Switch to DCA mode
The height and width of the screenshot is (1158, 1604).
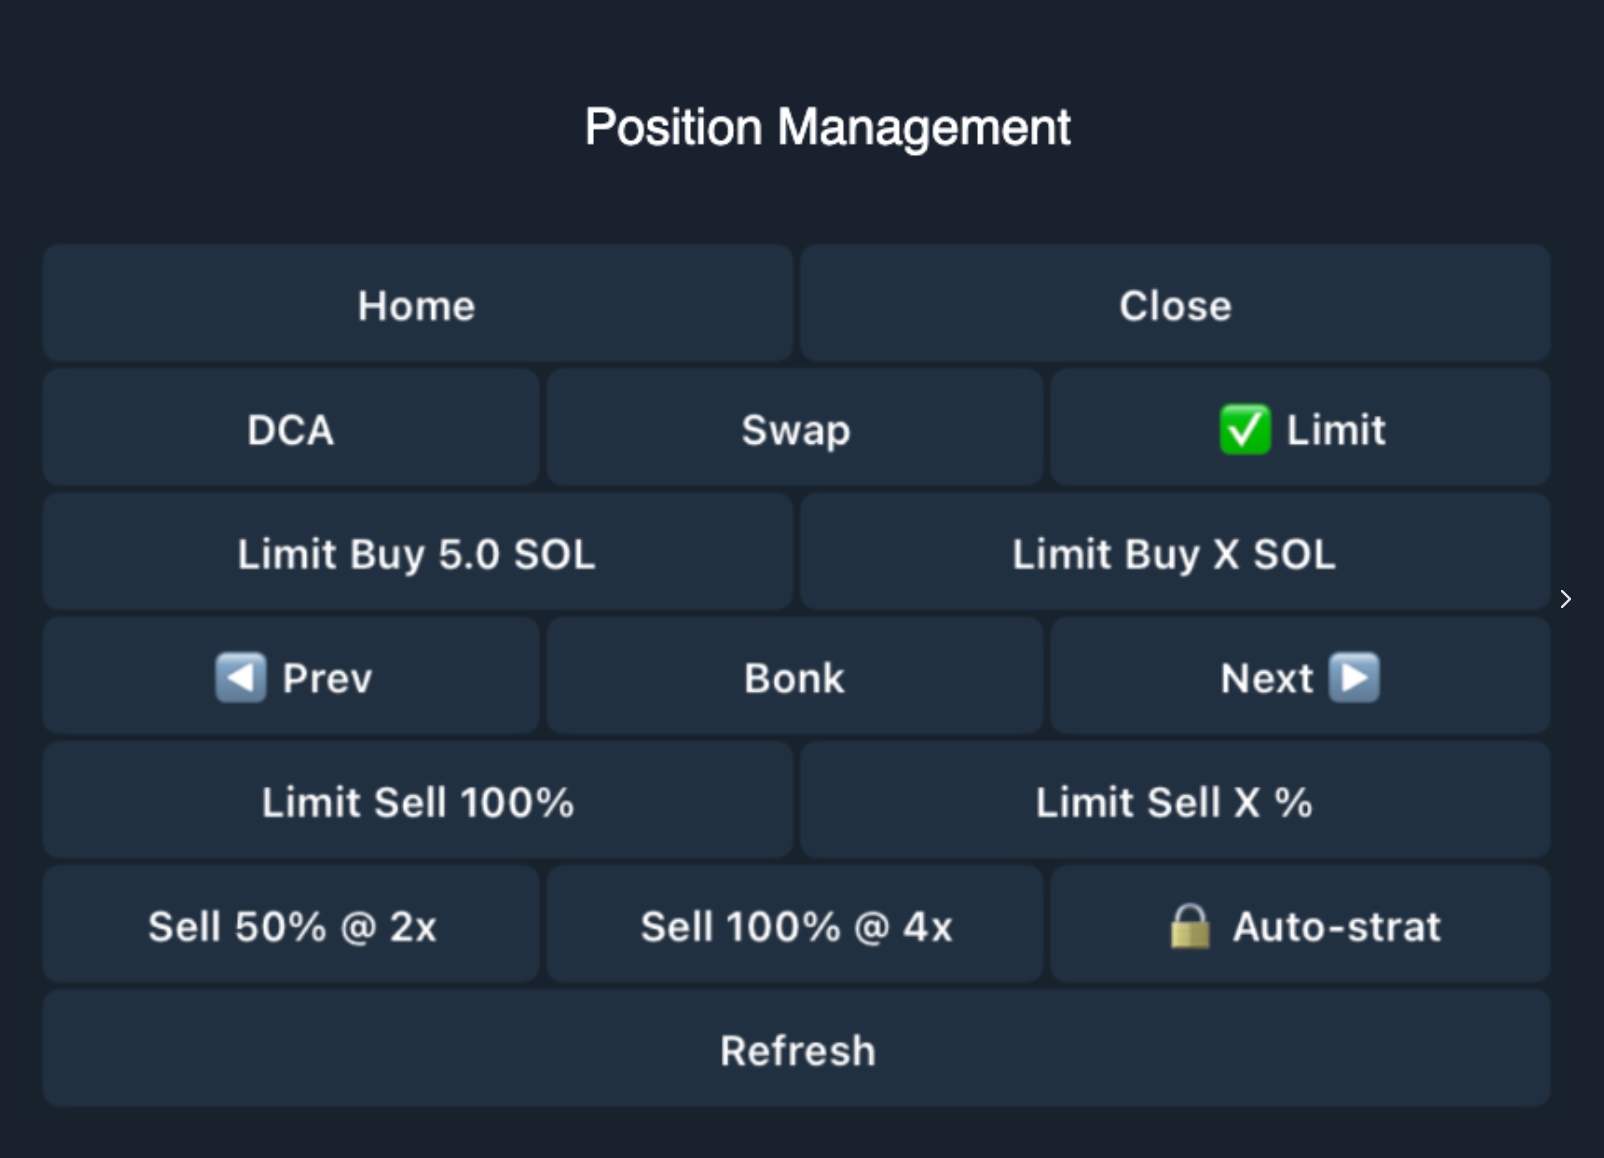[x=291, y=430]
